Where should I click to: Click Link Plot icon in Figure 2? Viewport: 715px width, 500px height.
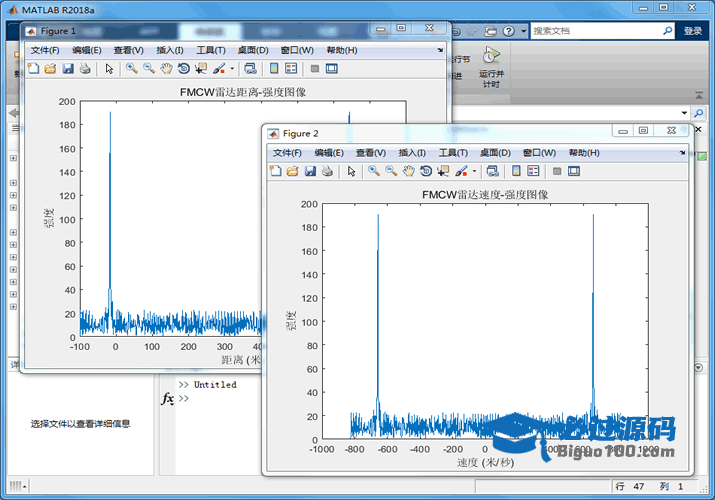(x=492, y=171)
